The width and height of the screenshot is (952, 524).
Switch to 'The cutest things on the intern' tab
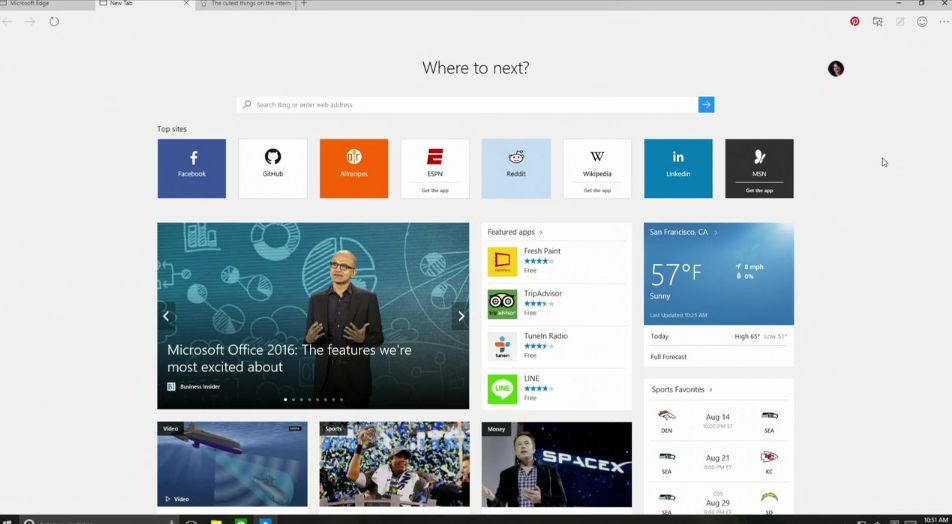(246, 3)
